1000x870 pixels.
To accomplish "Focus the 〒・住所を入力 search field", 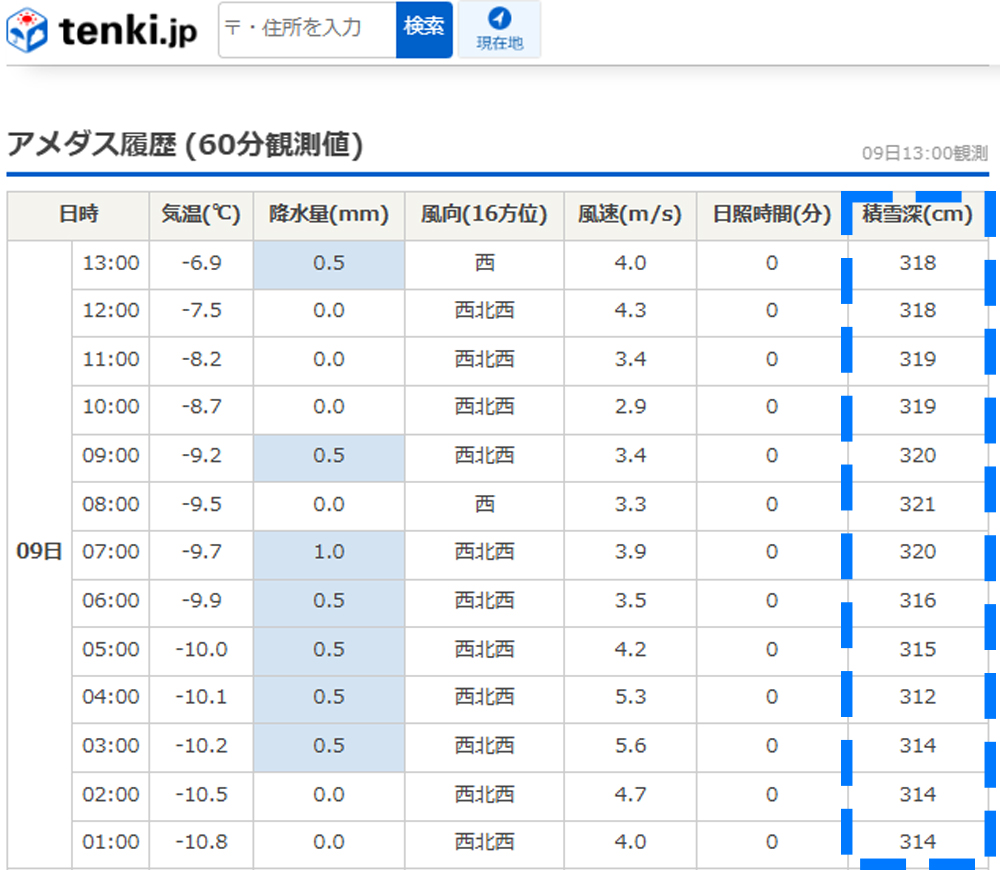I will click(307, 28).
